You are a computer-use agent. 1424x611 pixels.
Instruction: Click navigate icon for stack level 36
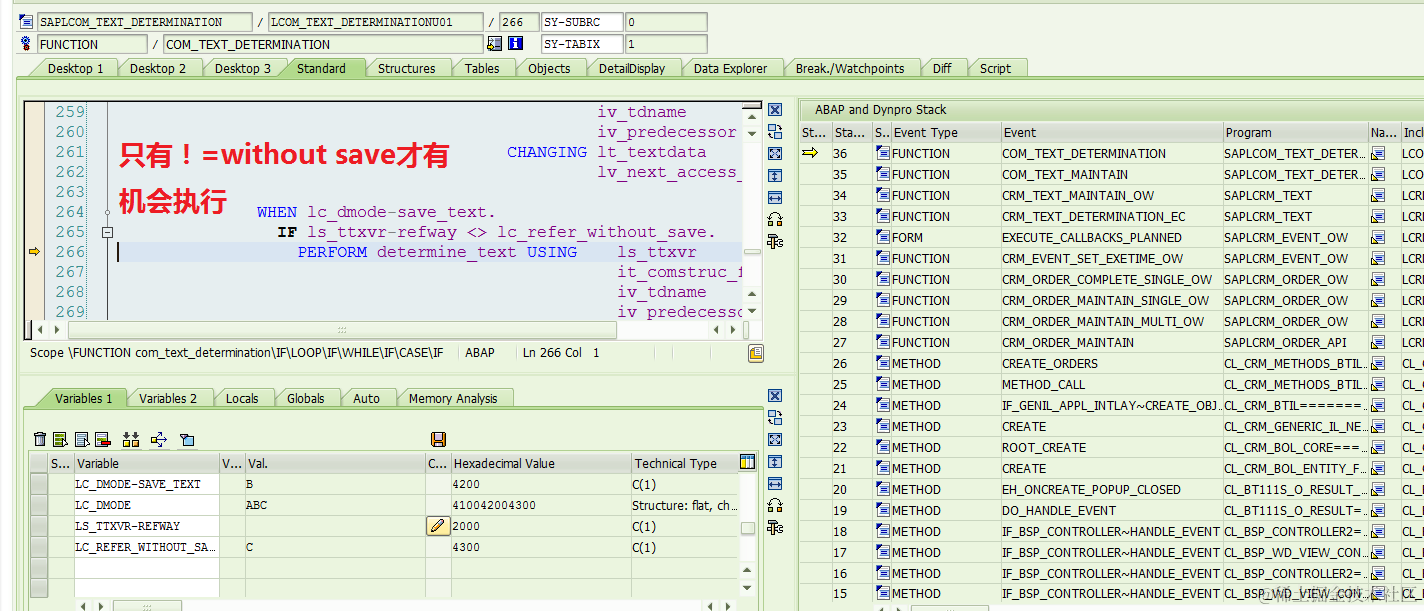(x=1378, y=154)
